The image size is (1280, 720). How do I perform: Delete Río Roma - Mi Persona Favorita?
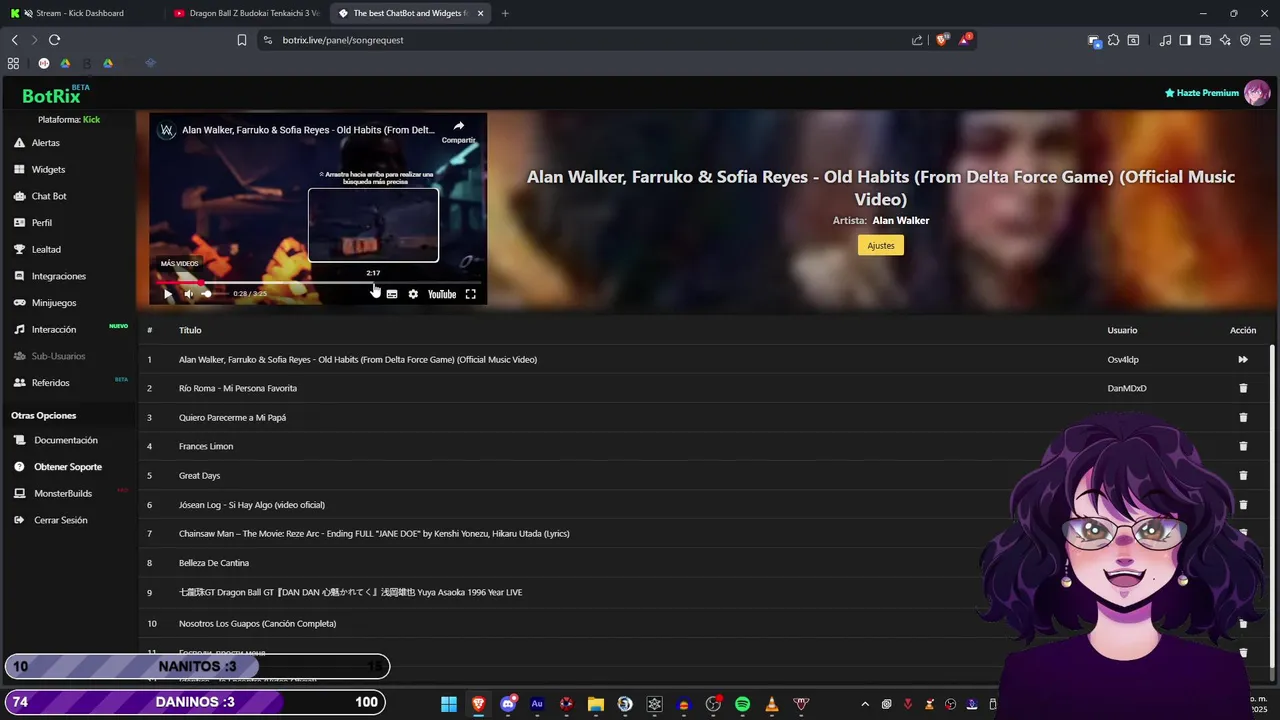click(x=1243, y=388)
